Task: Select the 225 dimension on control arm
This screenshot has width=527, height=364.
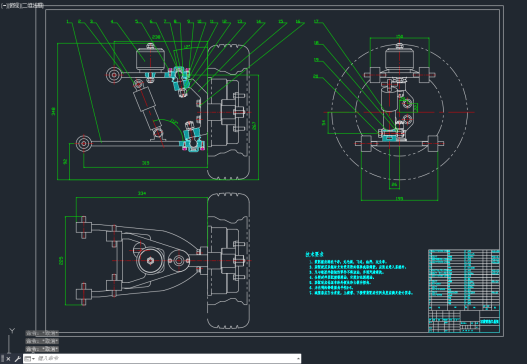Action: 61,260
